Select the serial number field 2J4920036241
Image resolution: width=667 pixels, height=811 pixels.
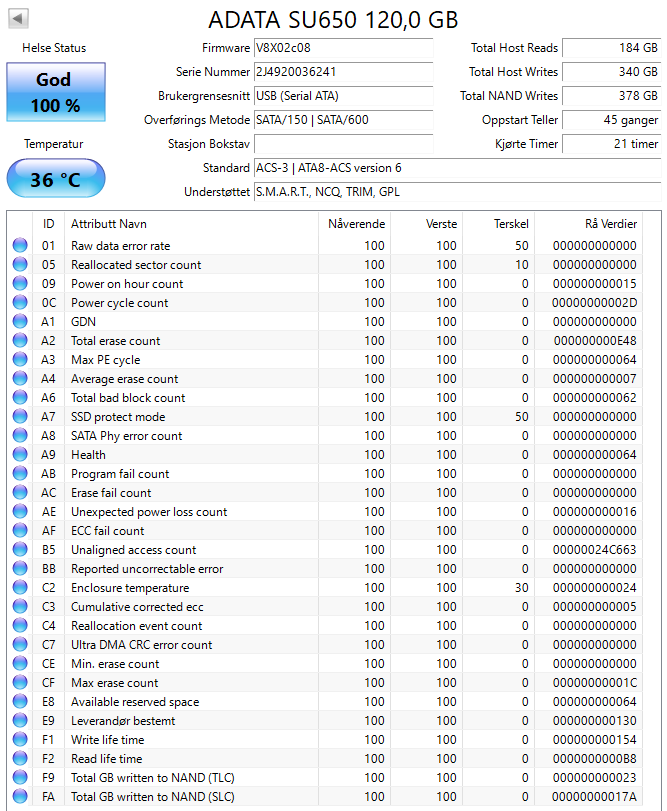click(343, 72)
